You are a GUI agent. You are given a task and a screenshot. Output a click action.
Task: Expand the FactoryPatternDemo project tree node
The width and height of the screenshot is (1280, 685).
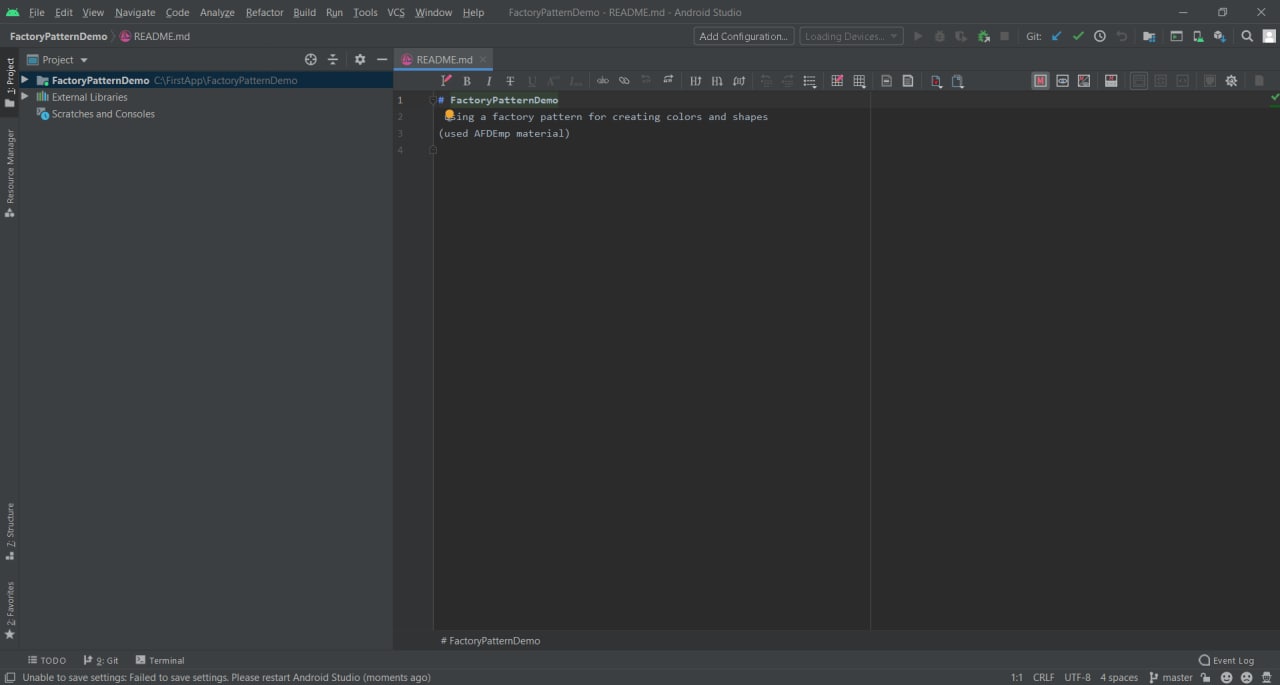(25, 80)
